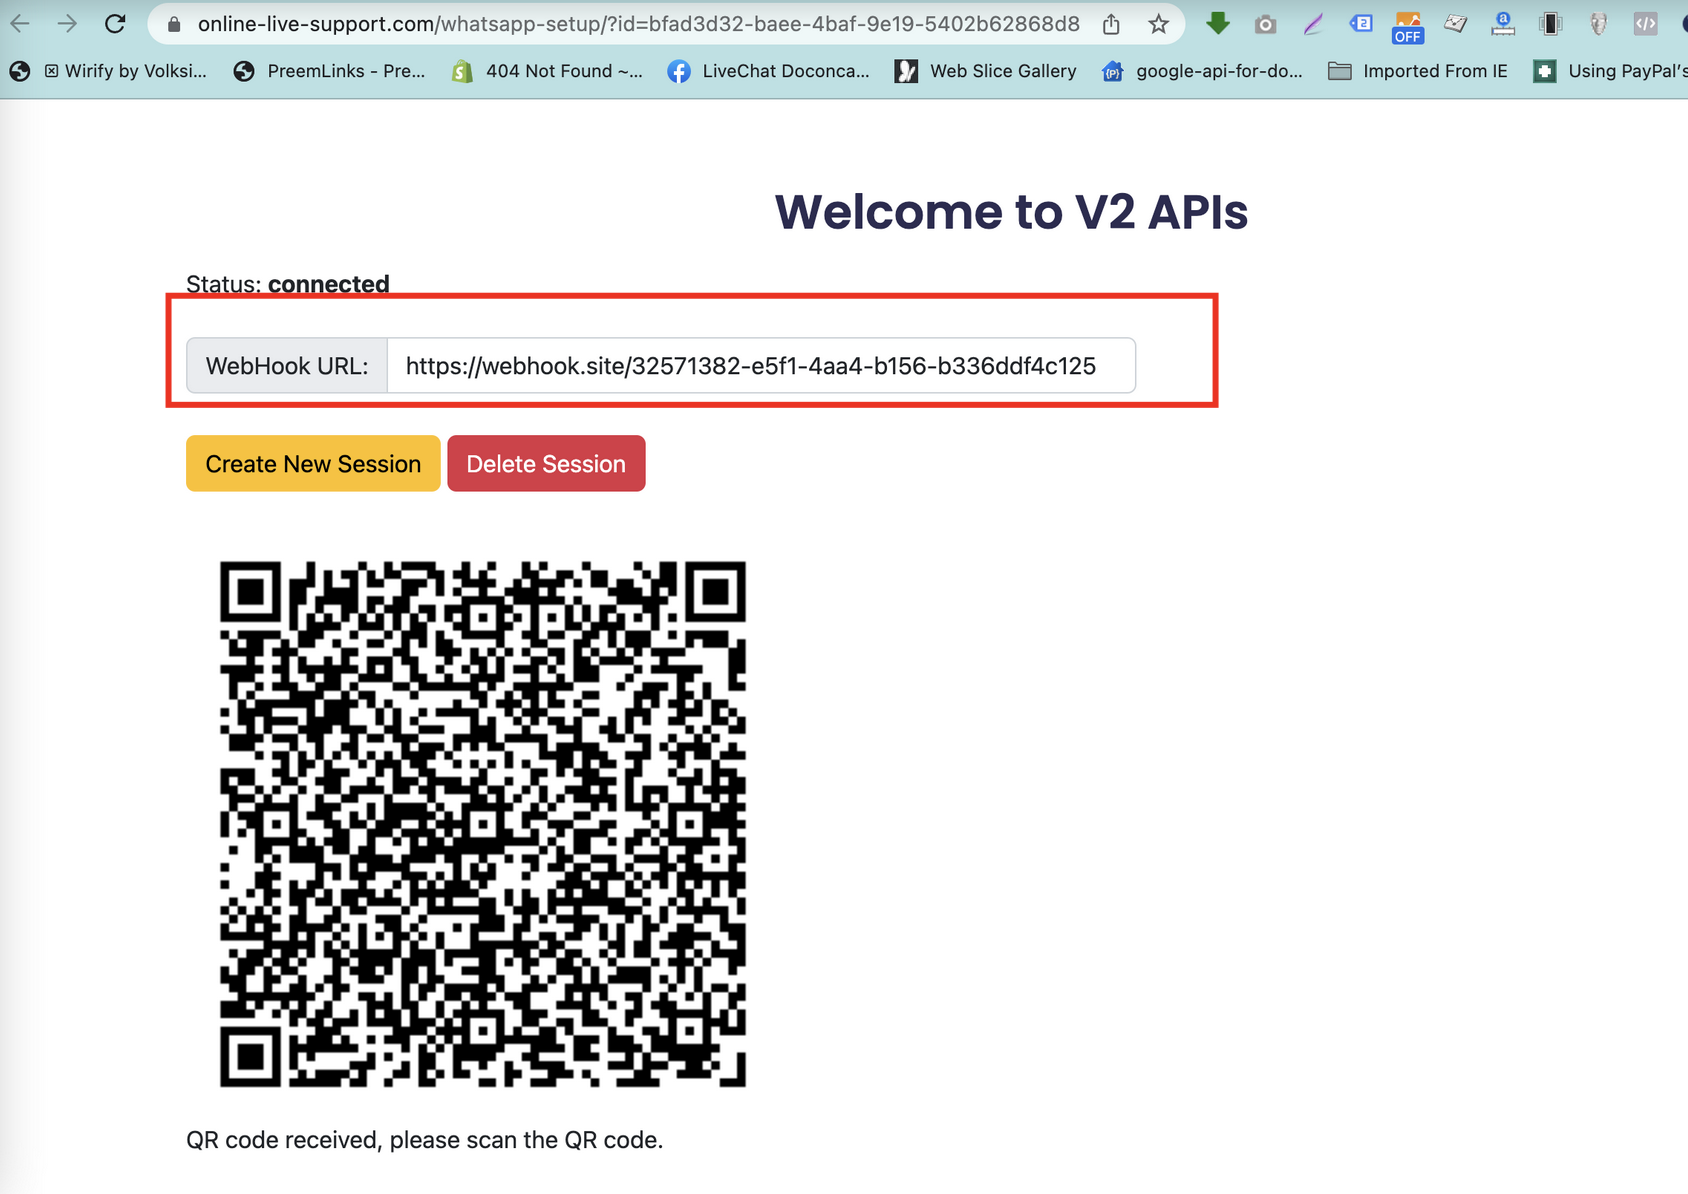Screen dimensions: 1688x1194
Task: Click the Welcome to V2 APIs heading
Action: click(x=1011, y=212)
